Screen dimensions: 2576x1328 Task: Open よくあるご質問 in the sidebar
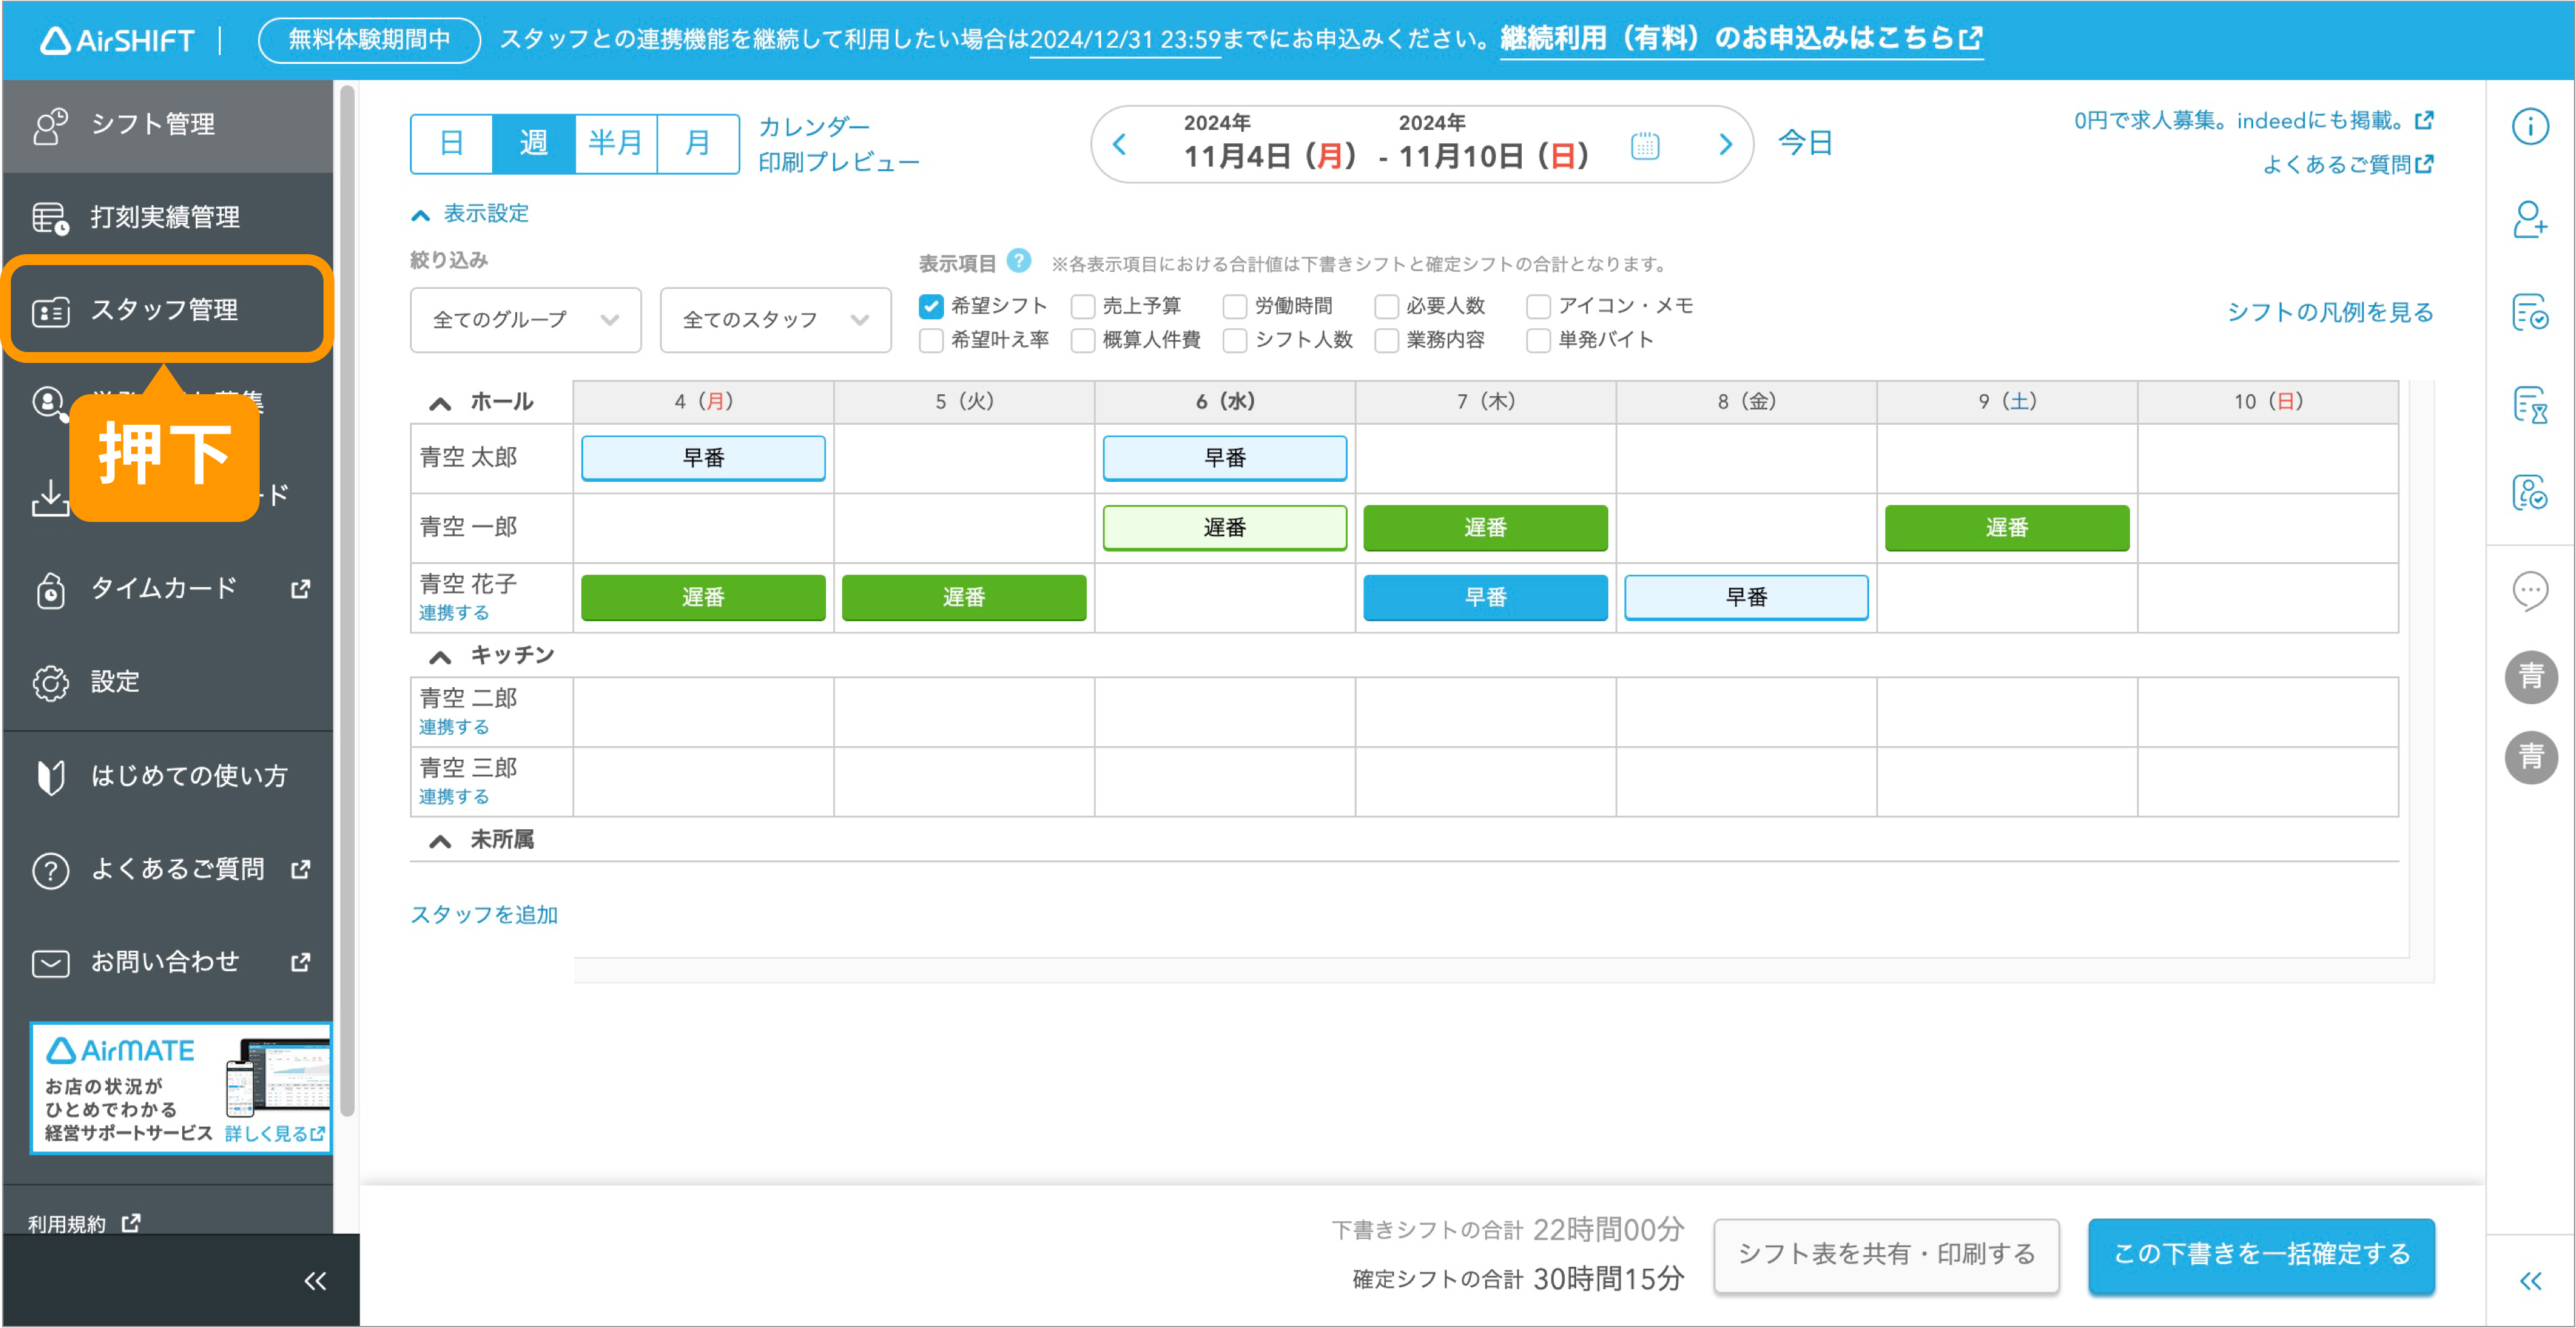click(167, 869)
